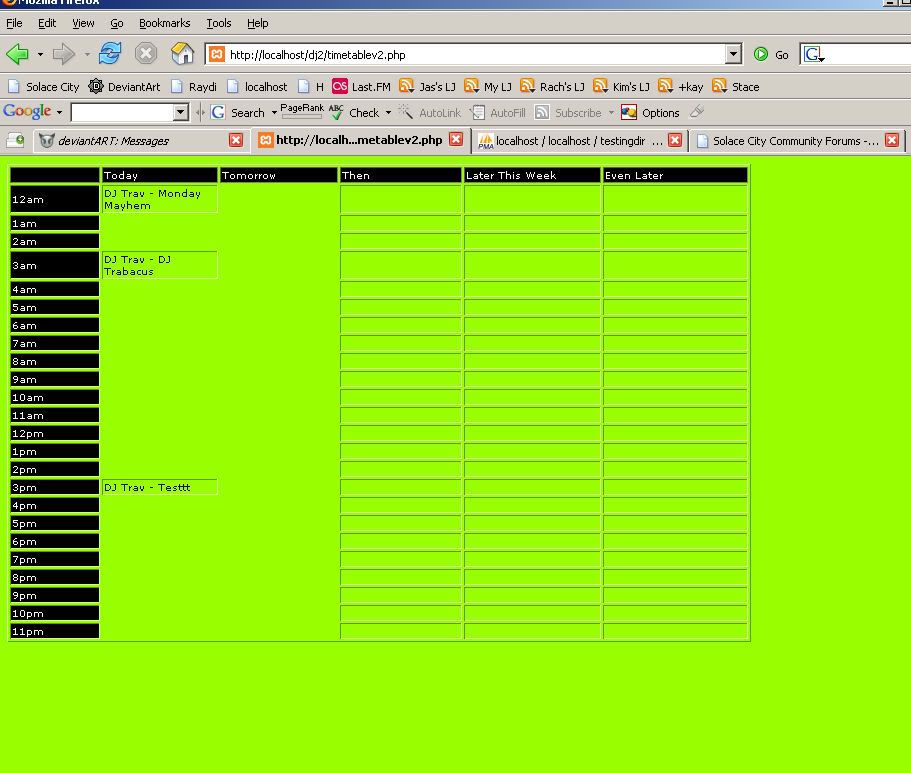This screenshot has width=911, height=773.
Task: Go to the Home page
Action: 182,54
